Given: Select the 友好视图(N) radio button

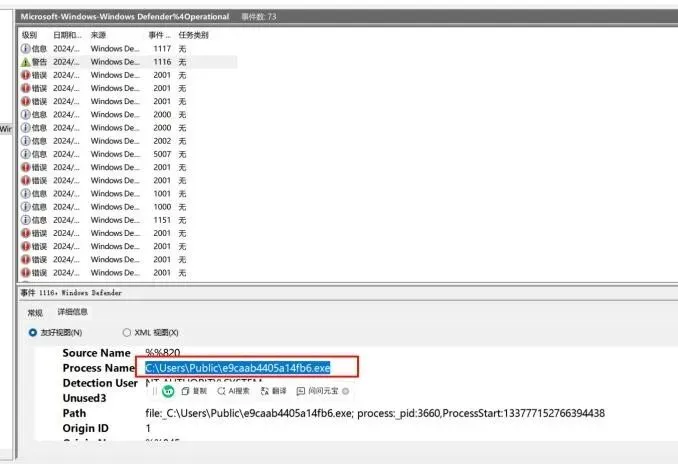Looking at the screenshot, I should click(x=32, y=333).
